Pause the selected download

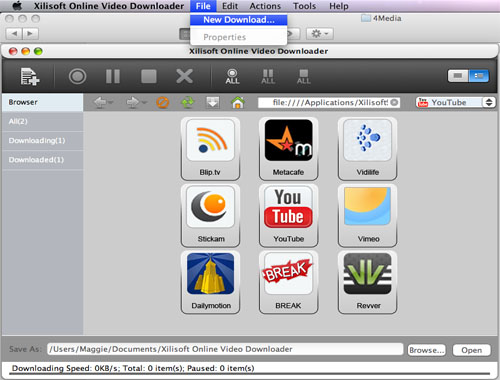113,76
